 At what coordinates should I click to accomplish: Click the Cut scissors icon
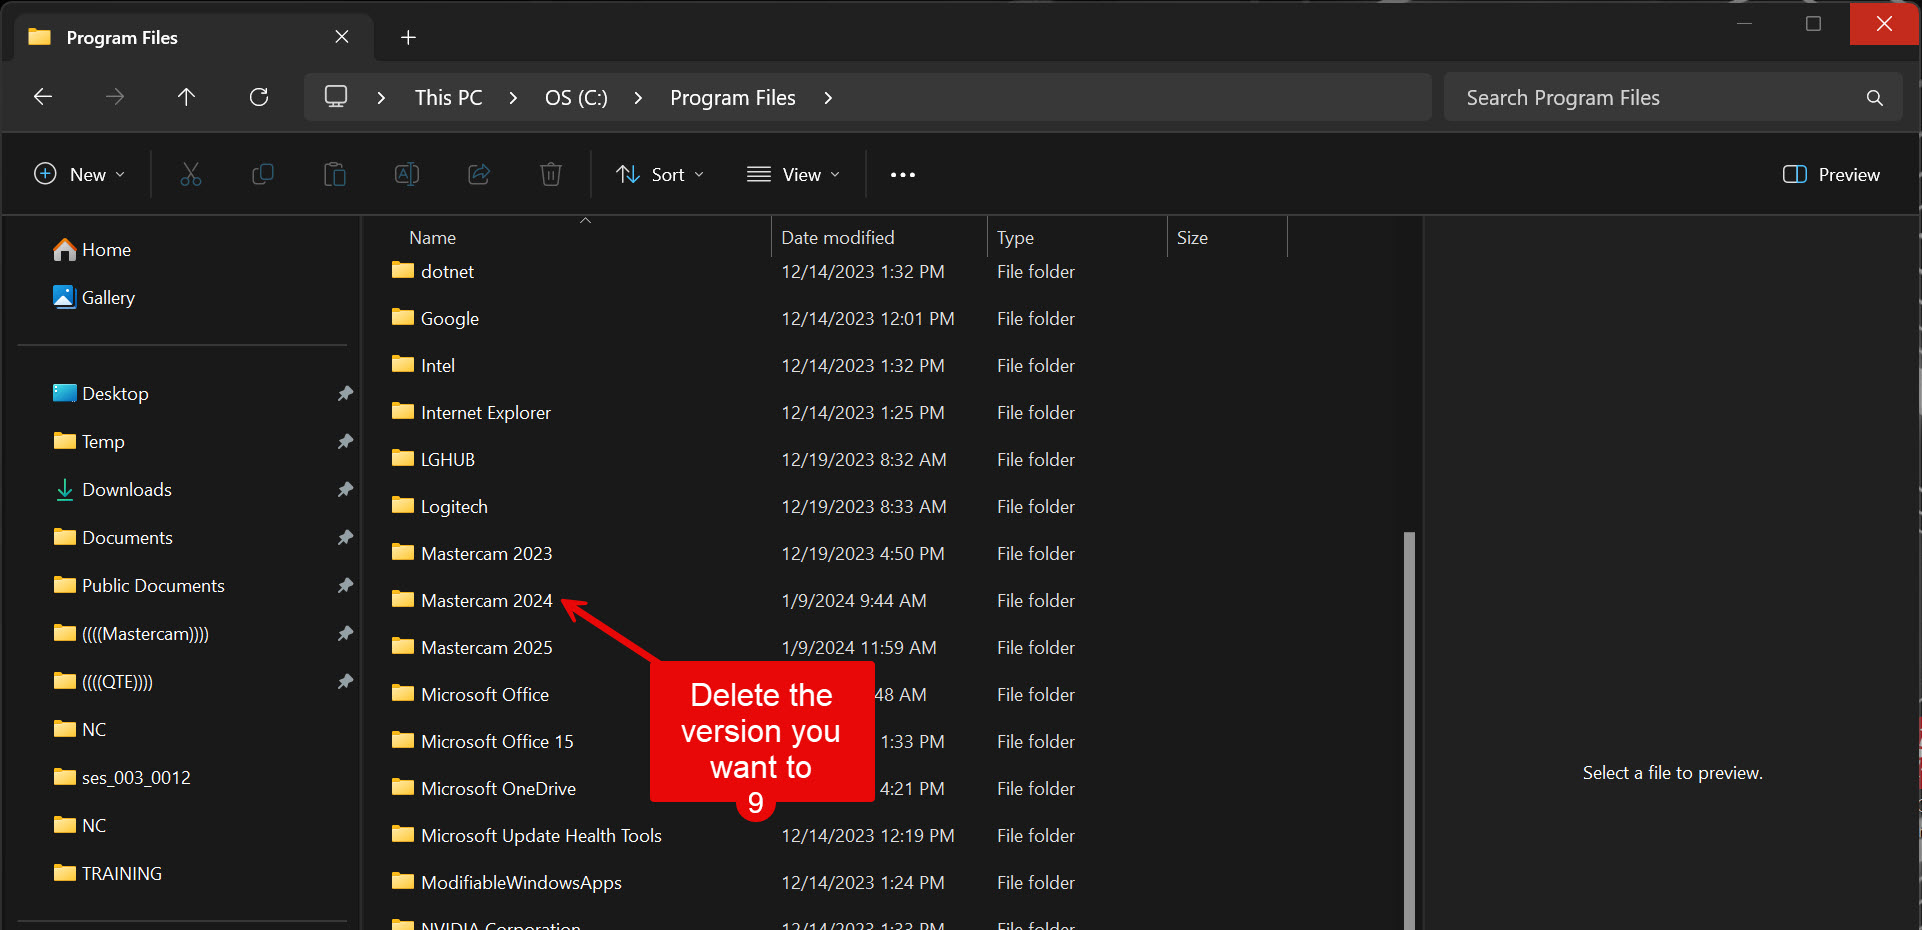190,175
